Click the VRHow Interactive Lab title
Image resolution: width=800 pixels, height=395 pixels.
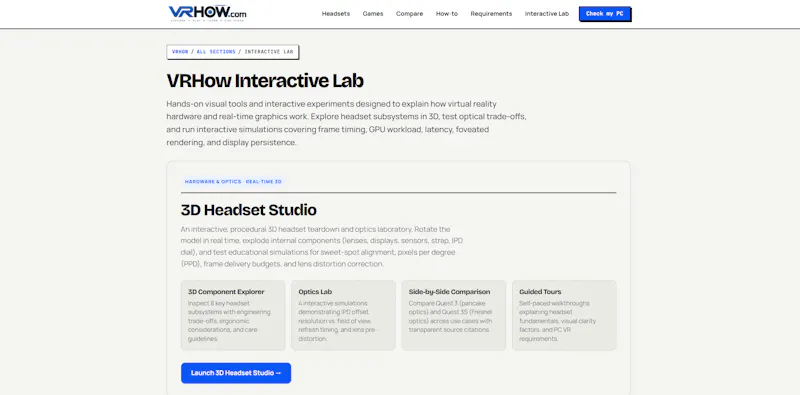click(x=265, y=81)
